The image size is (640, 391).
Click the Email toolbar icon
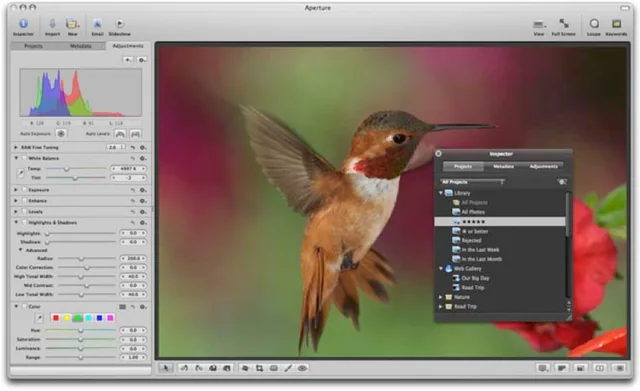pyautogui.click(x=97, y=24)
